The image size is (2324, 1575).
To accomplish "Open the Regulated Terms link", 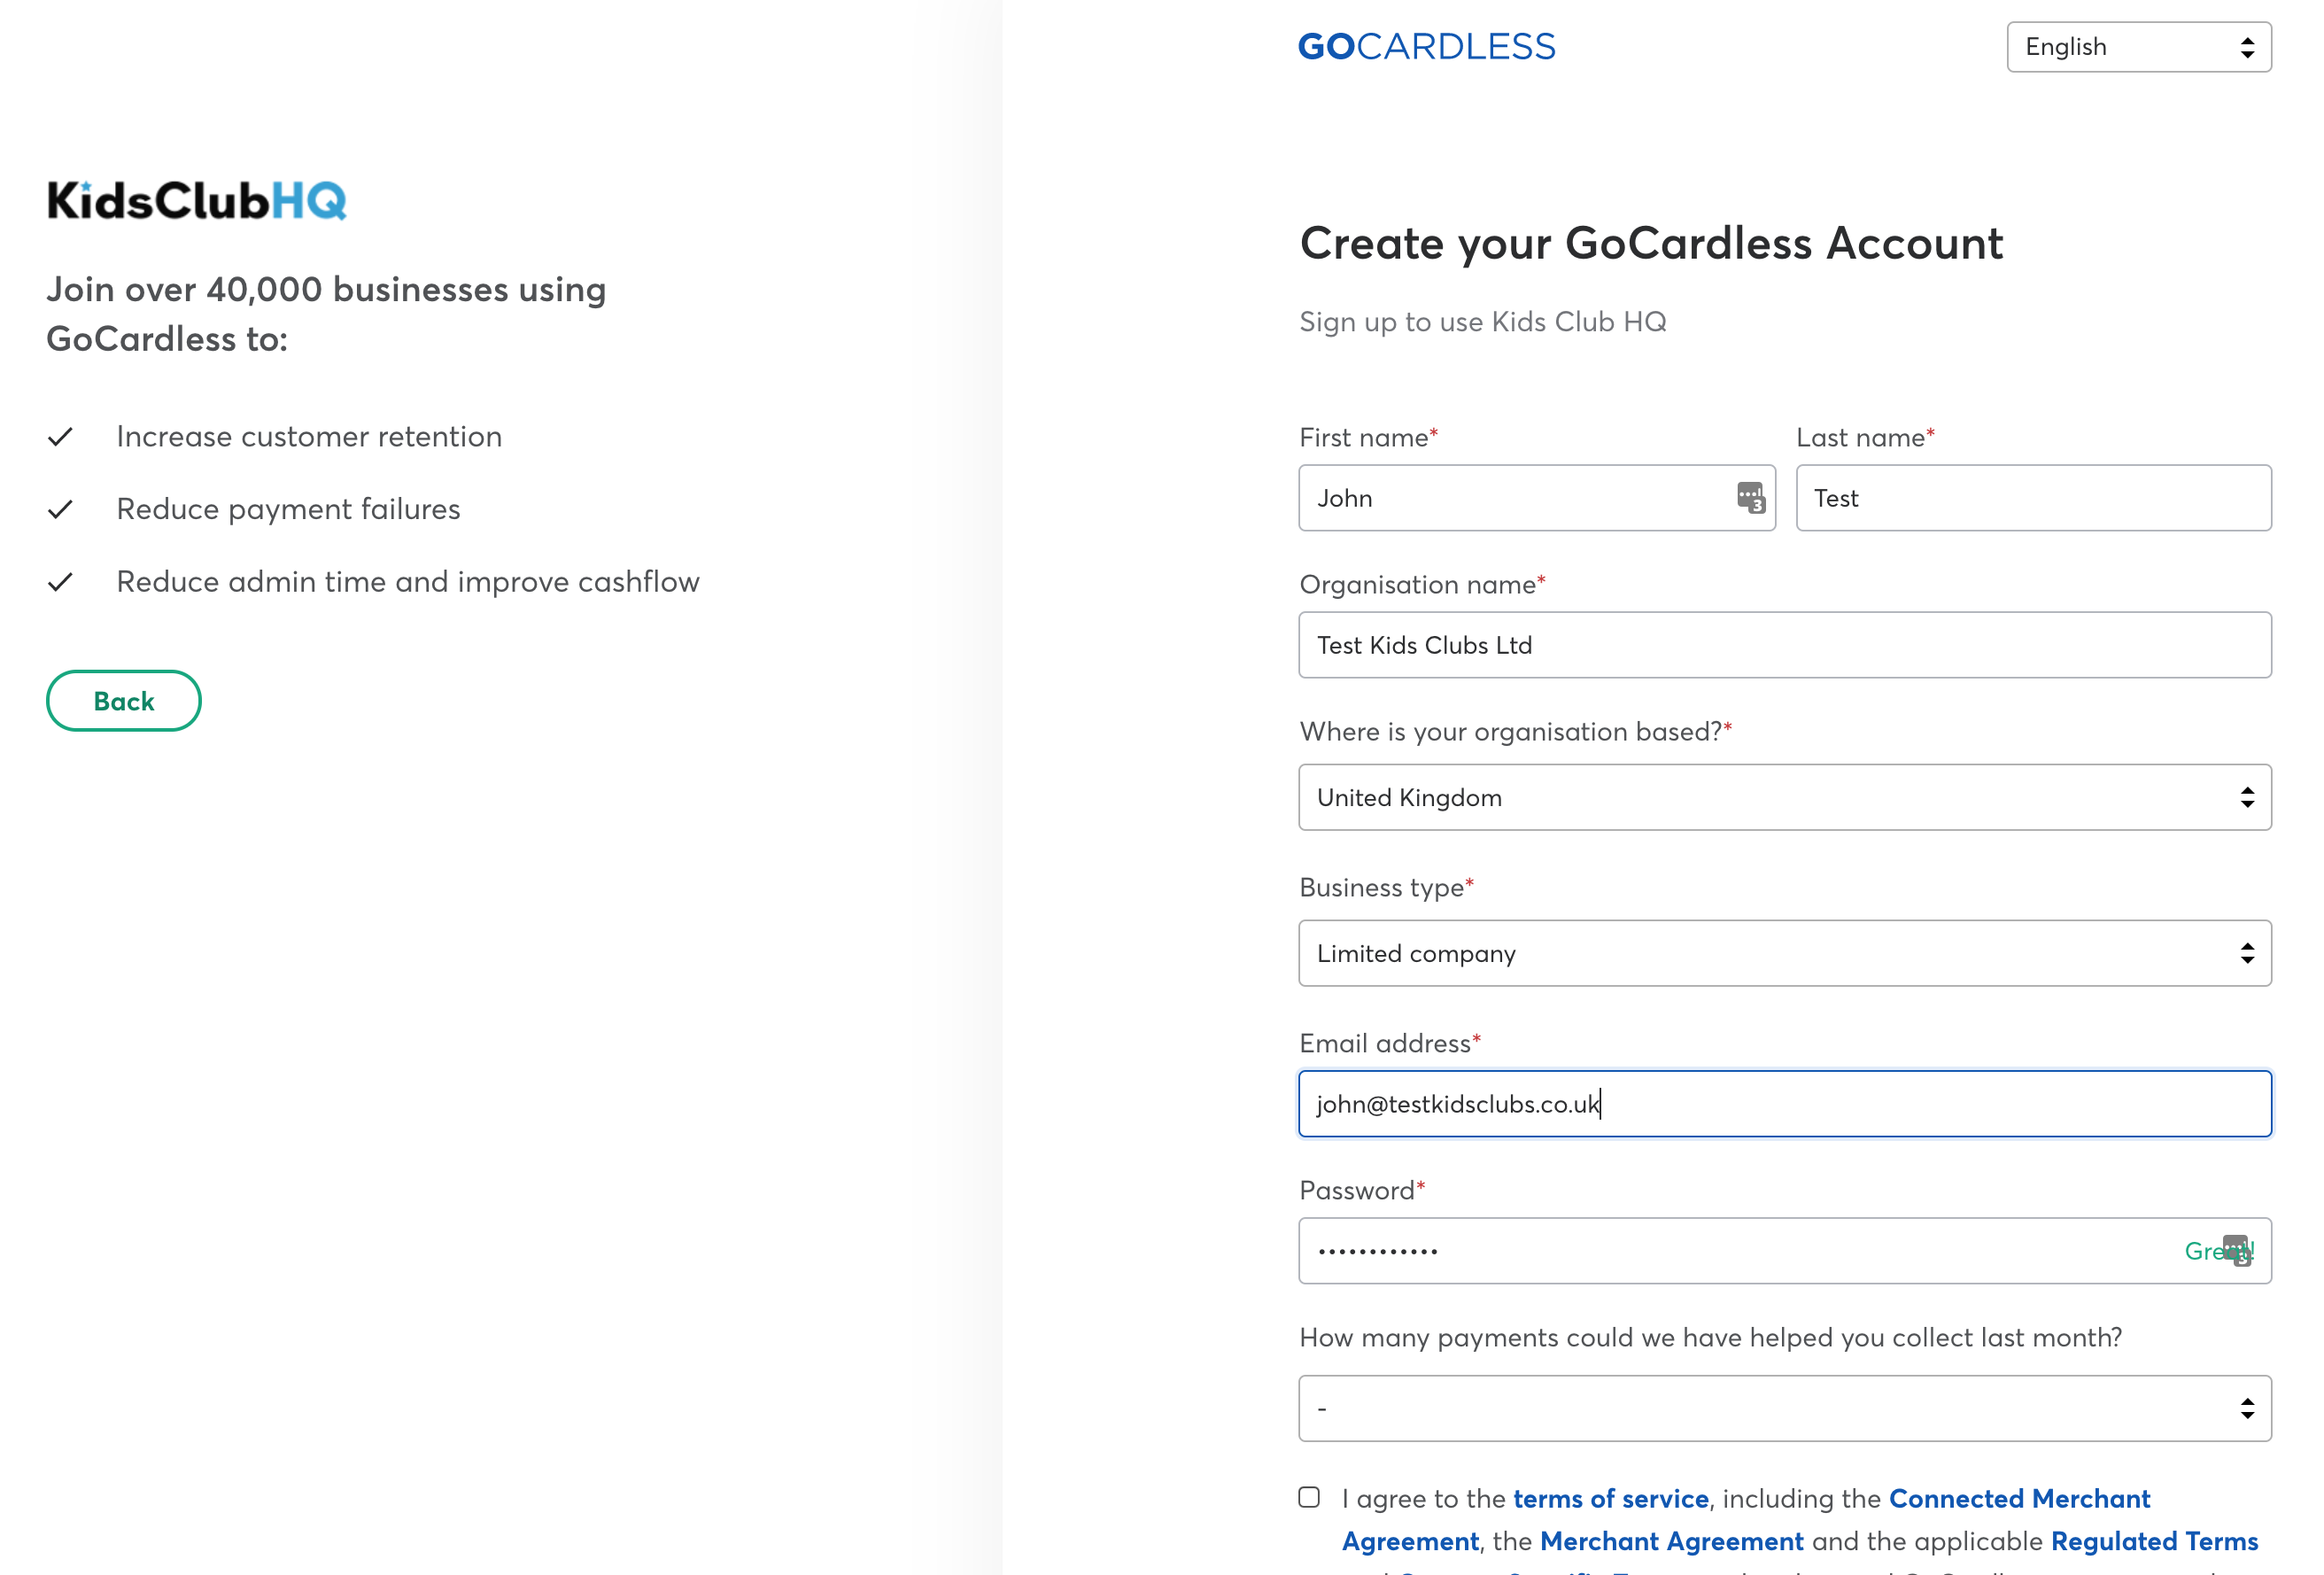I will pos(2154,1541).
